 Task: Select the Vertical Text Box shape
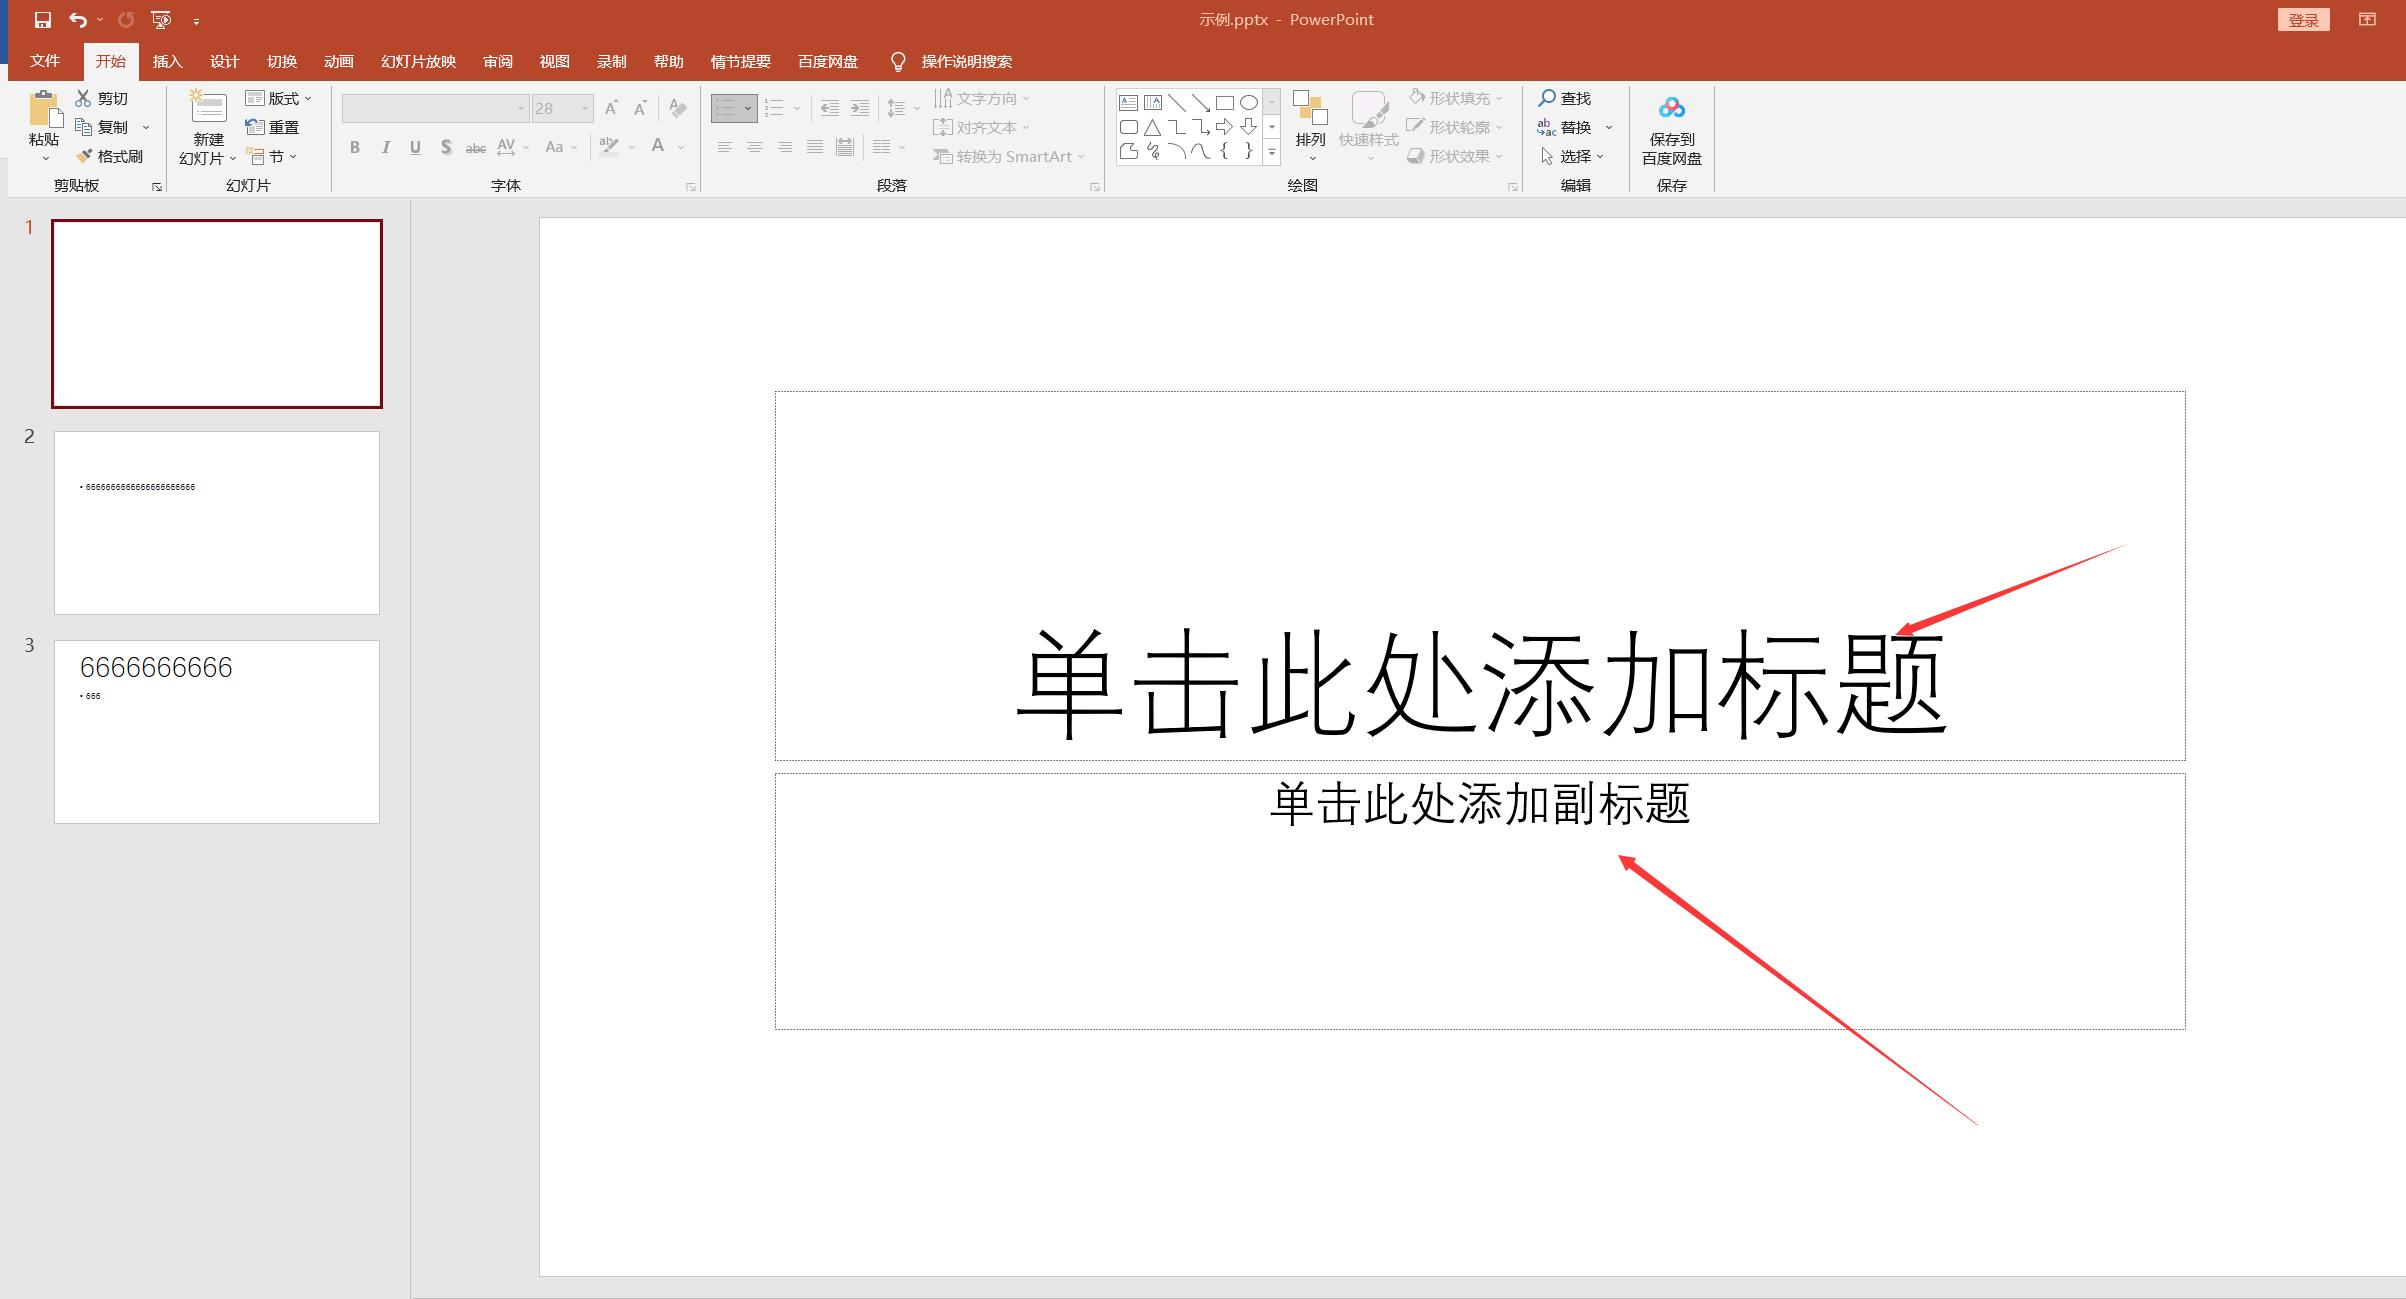[x=1153, y=102]
